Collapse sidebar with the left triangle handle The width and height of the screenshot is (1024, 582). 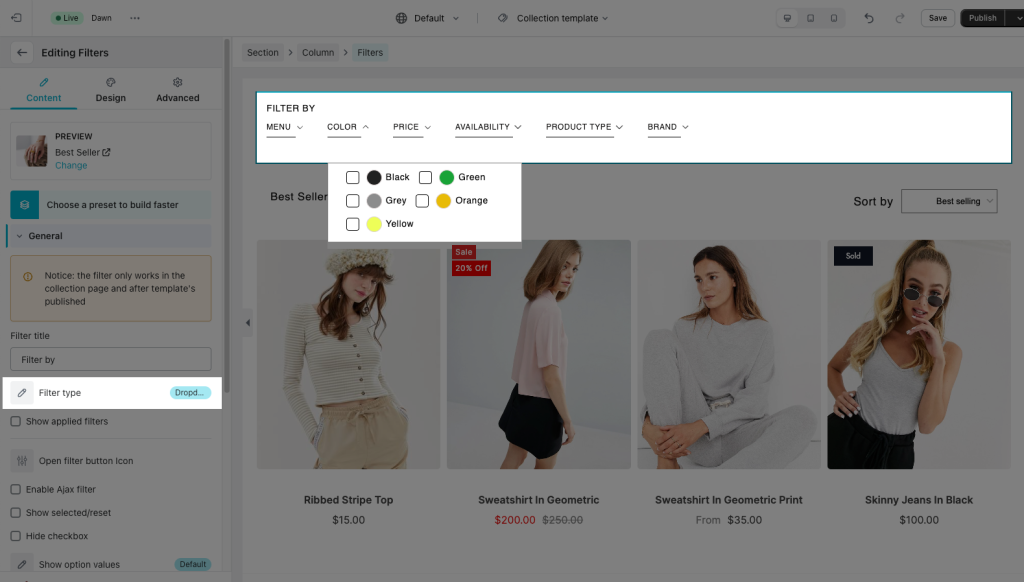(x=248, y=323)
